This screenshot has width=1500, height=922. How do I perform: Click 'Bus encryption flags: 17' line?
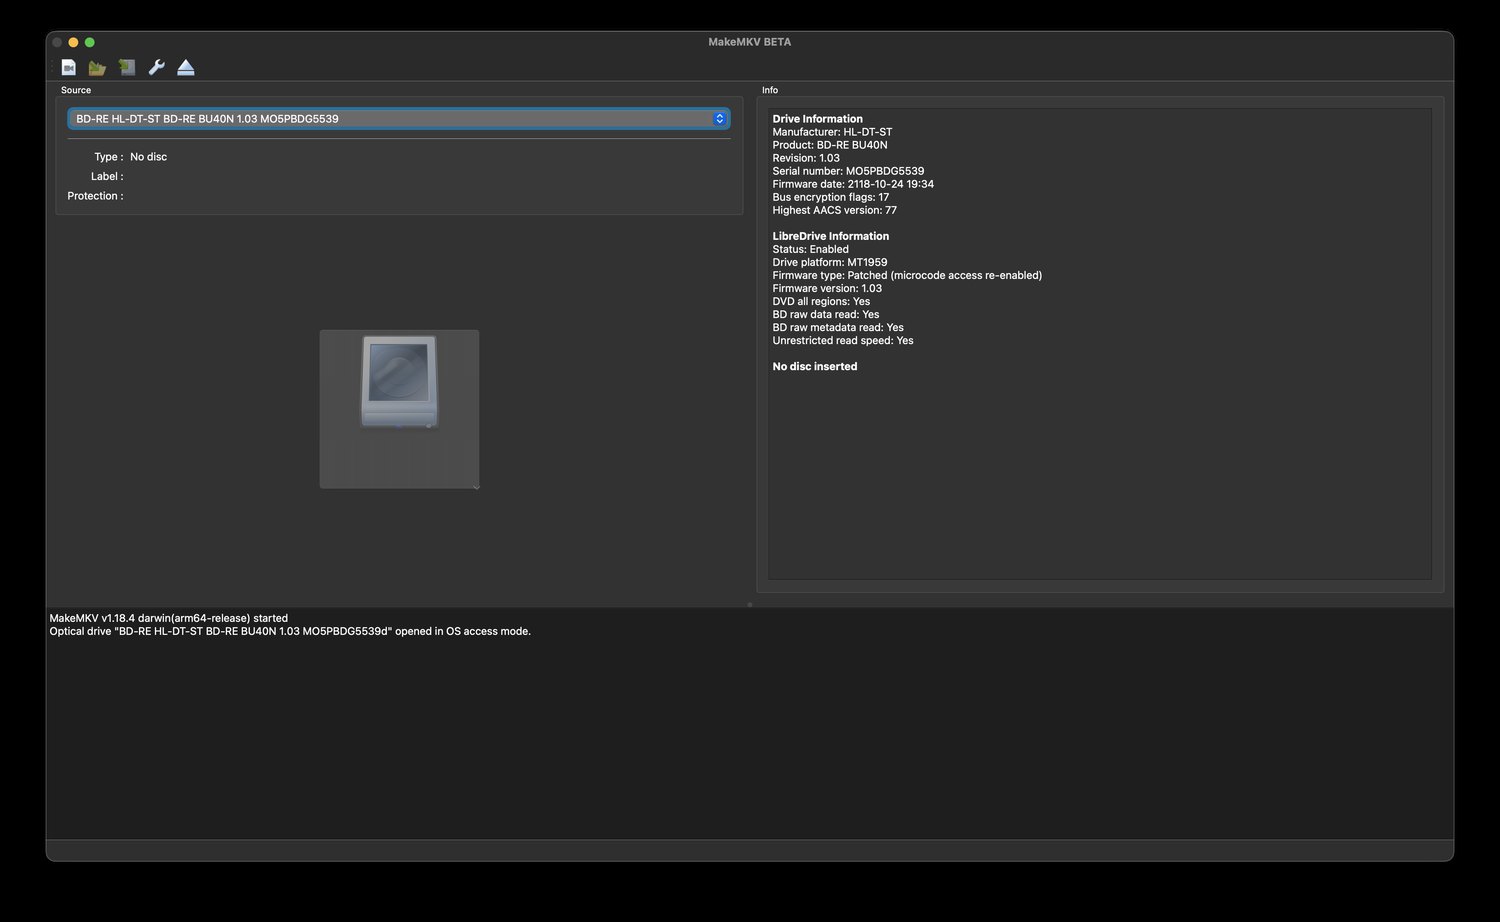point(830,197)
